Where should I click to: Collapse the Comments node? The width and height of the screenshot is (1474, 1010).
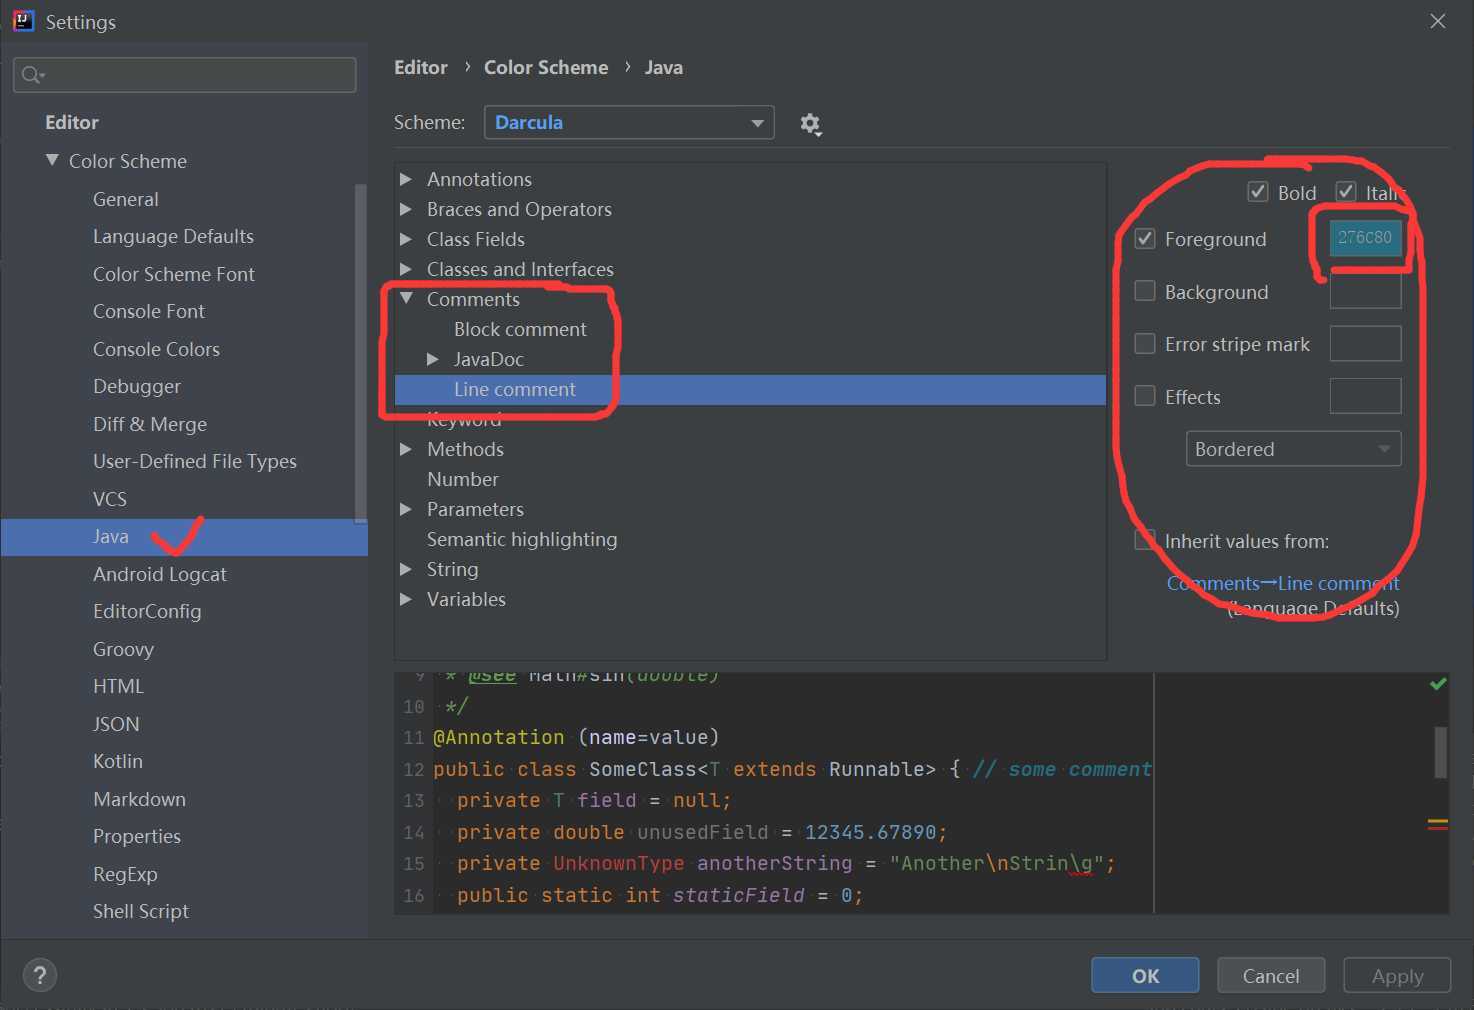click(406, 298)
